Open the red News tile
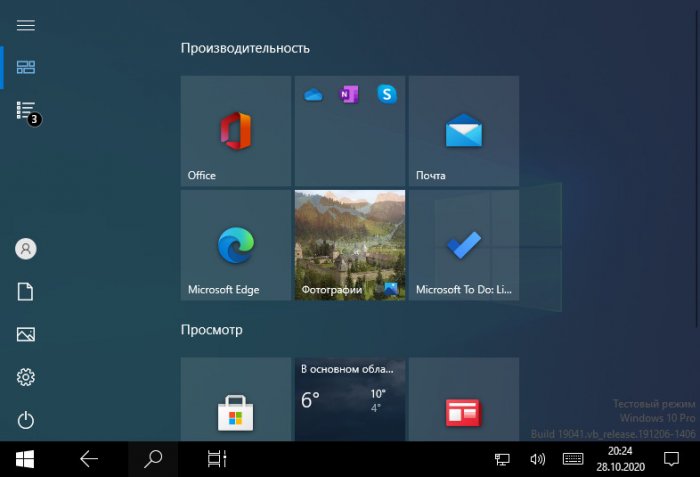Viewport: 700px width, 477px height. point(464,399)
